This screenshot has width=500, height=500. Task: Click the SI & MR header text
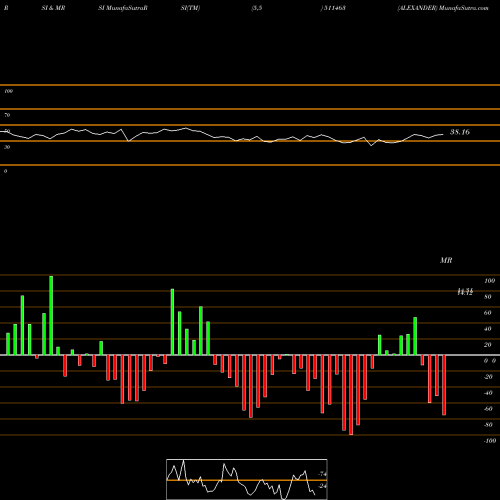coord(53,8)
